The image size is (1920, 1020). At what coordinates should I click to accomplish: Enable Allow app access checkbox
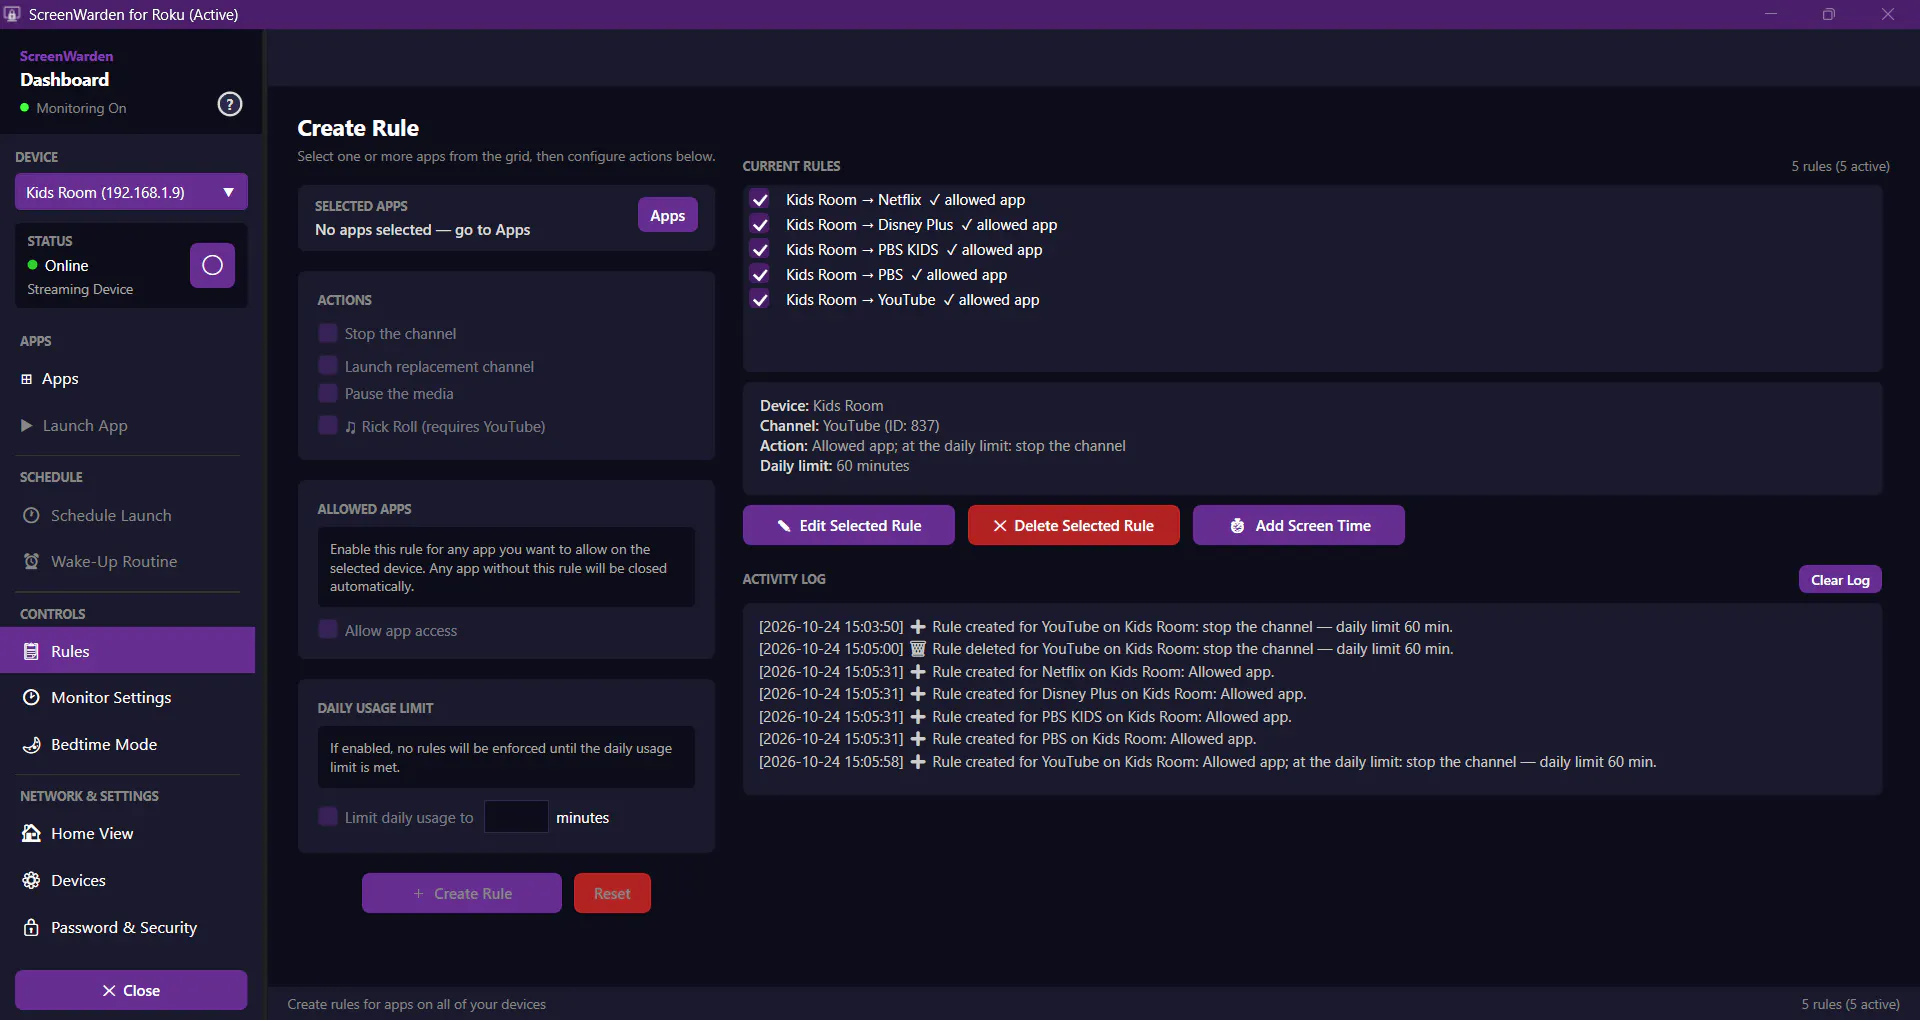pyautogui.click(x=328, y=630)
